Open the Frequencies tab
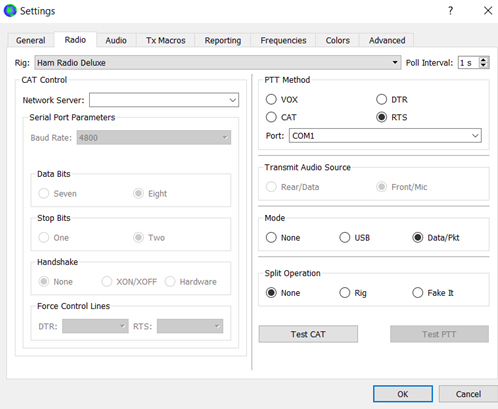 (283, 40)
